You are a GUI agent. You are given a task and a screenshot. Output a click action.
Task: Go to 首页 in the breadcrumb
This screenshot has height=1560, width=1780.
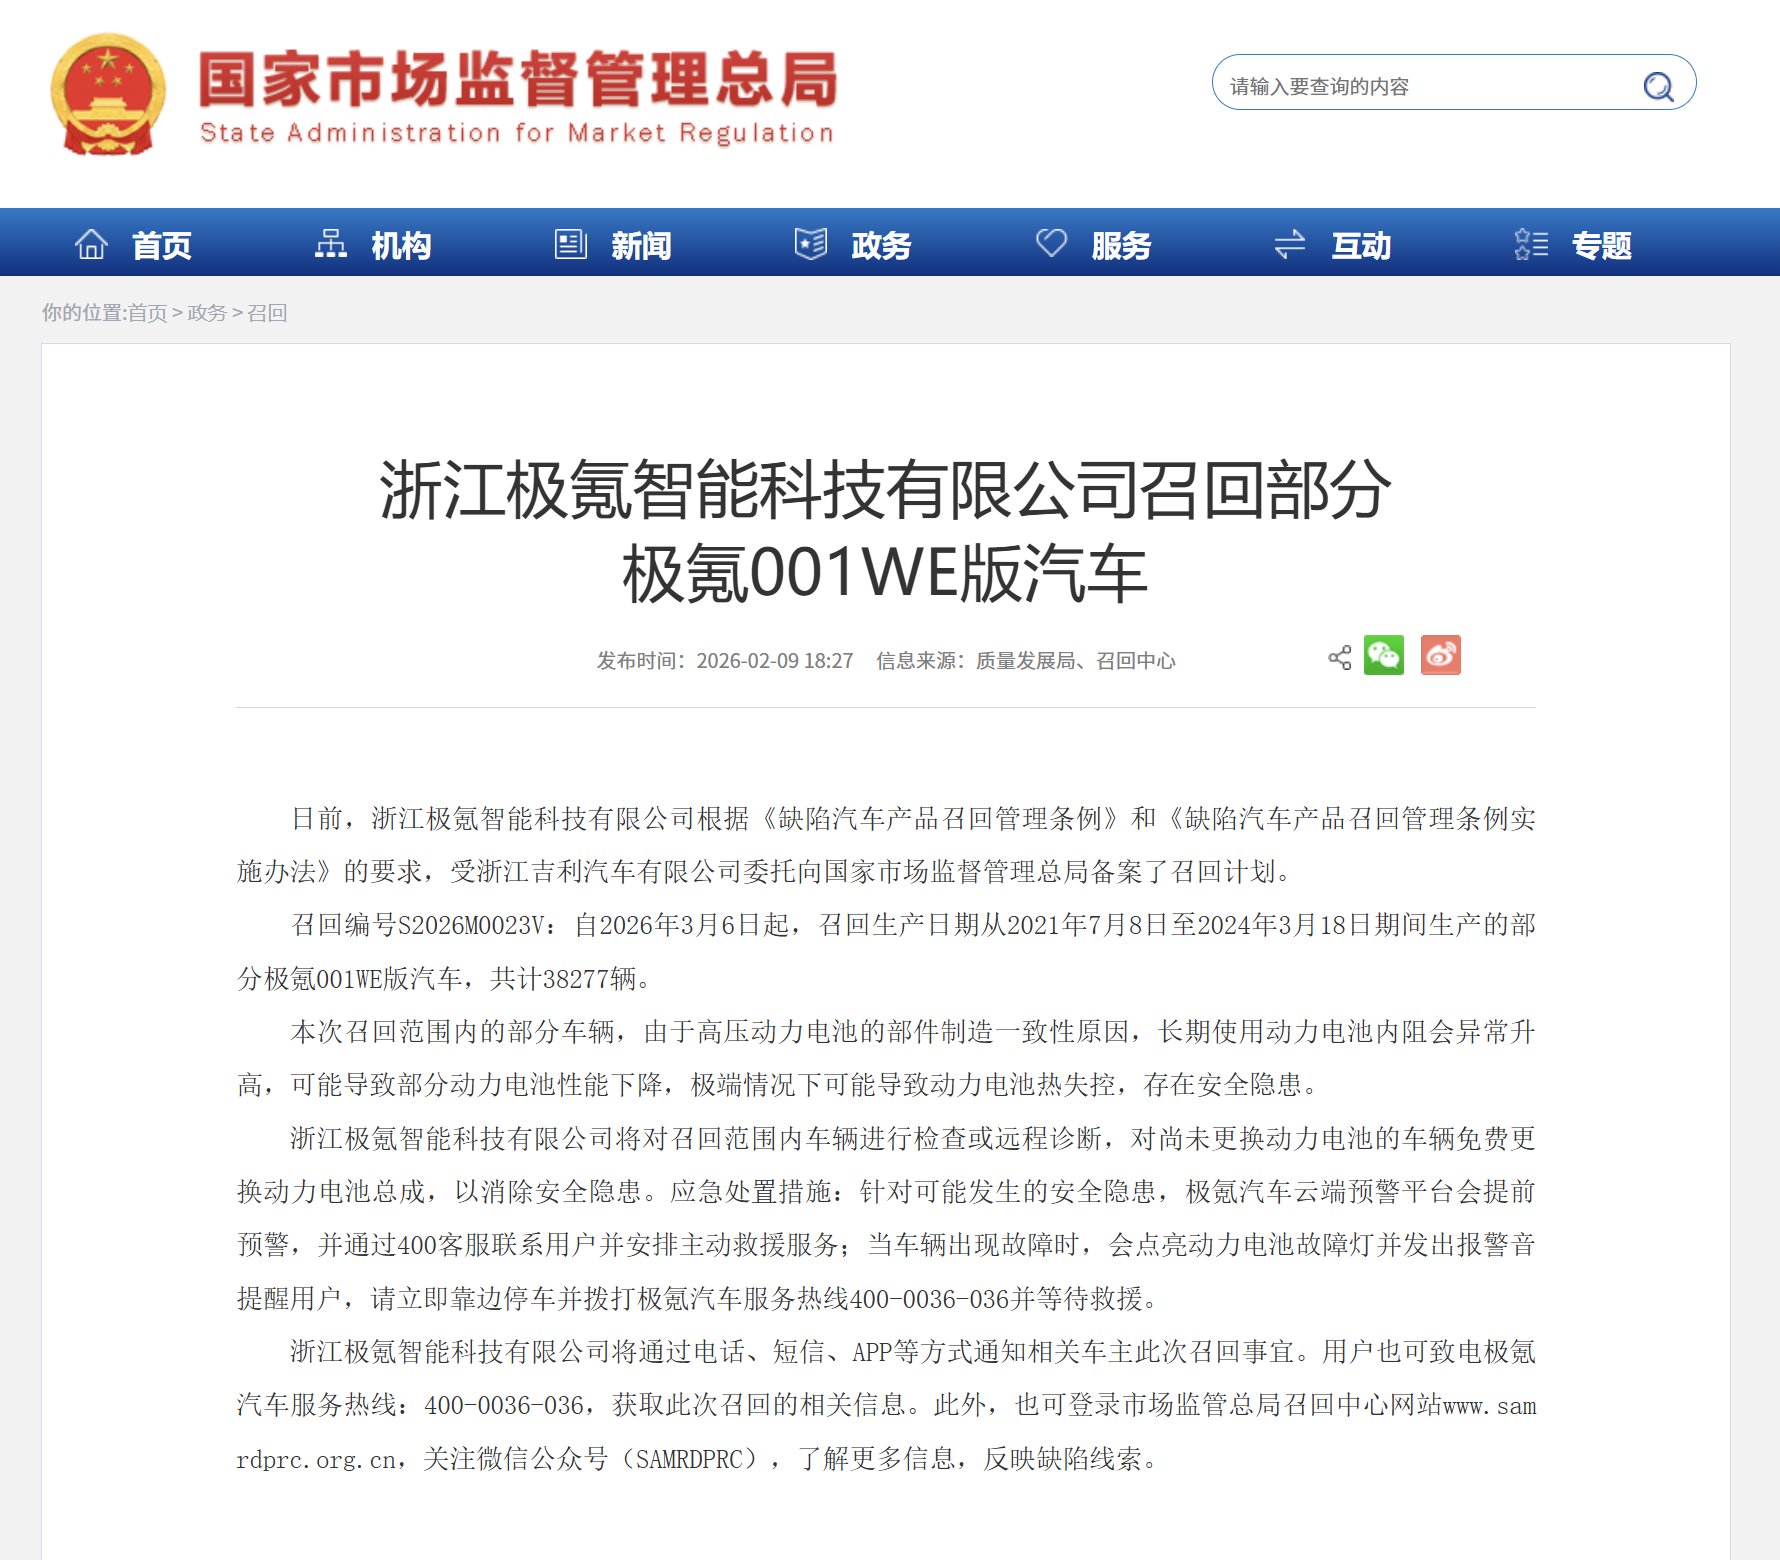click(147, 313)
